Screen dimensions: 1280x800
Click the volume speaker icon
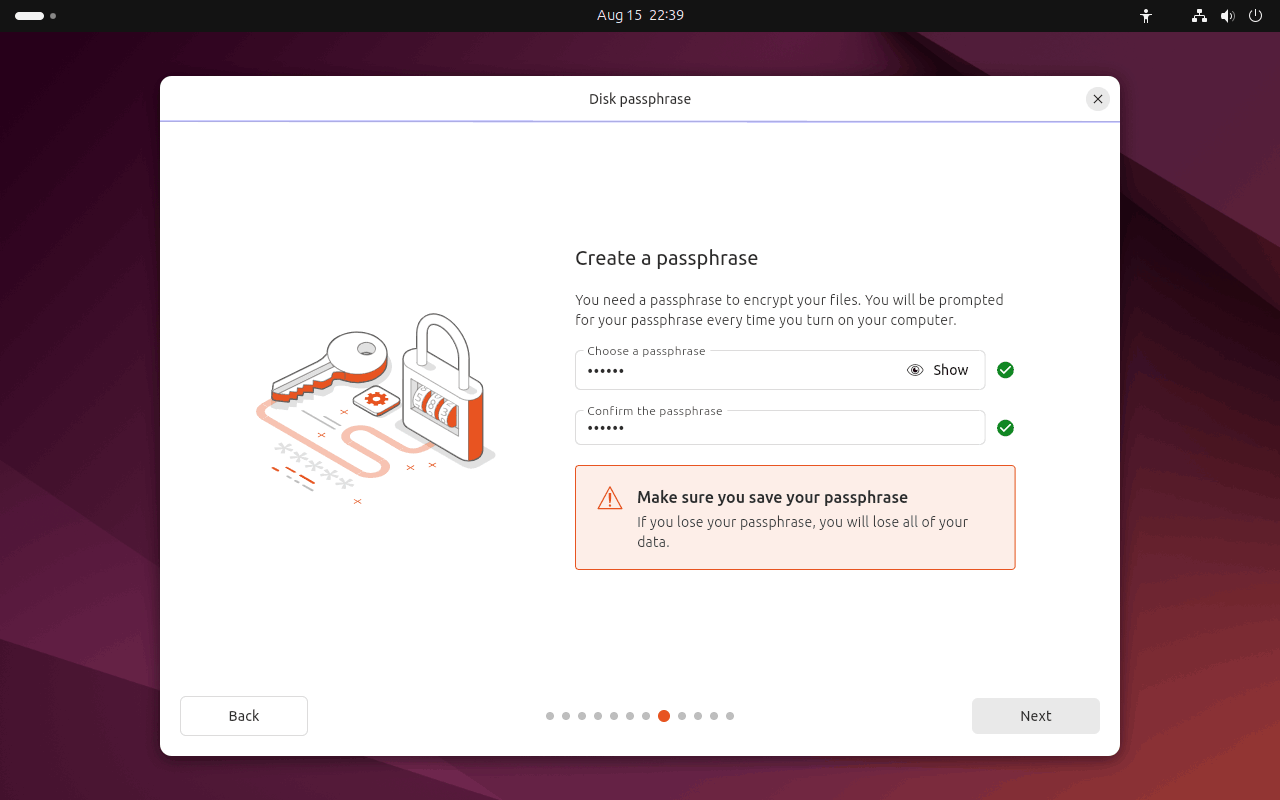1228,16
